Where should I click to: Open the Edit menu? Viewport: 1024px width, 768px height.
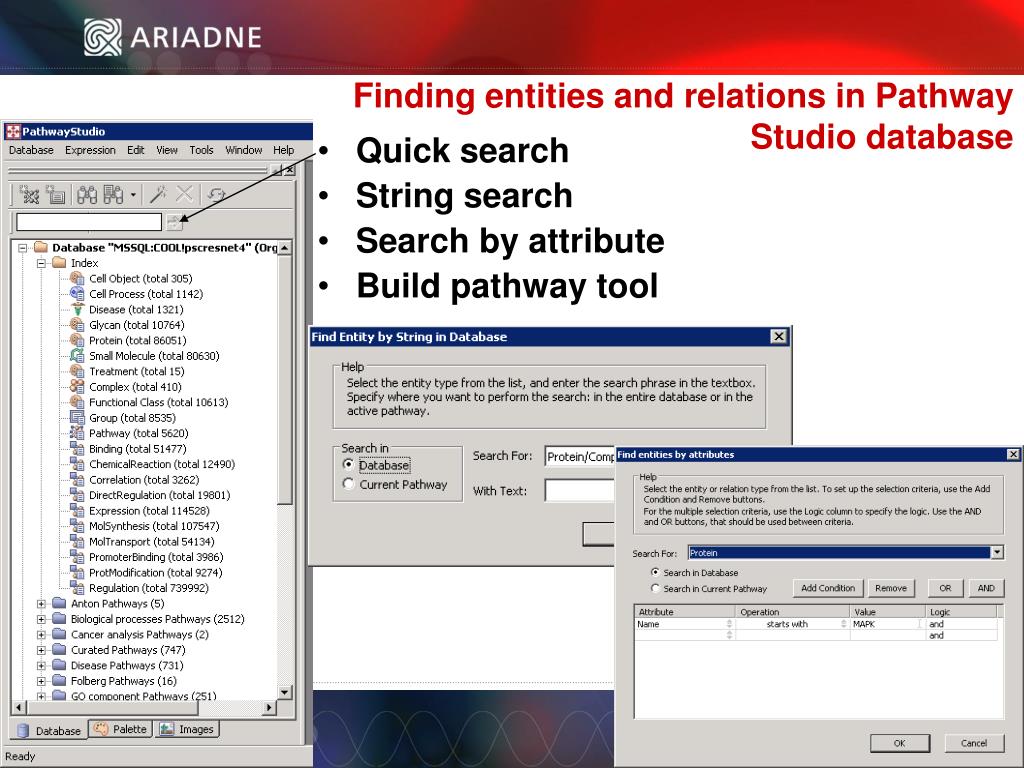tap(136, 150)
